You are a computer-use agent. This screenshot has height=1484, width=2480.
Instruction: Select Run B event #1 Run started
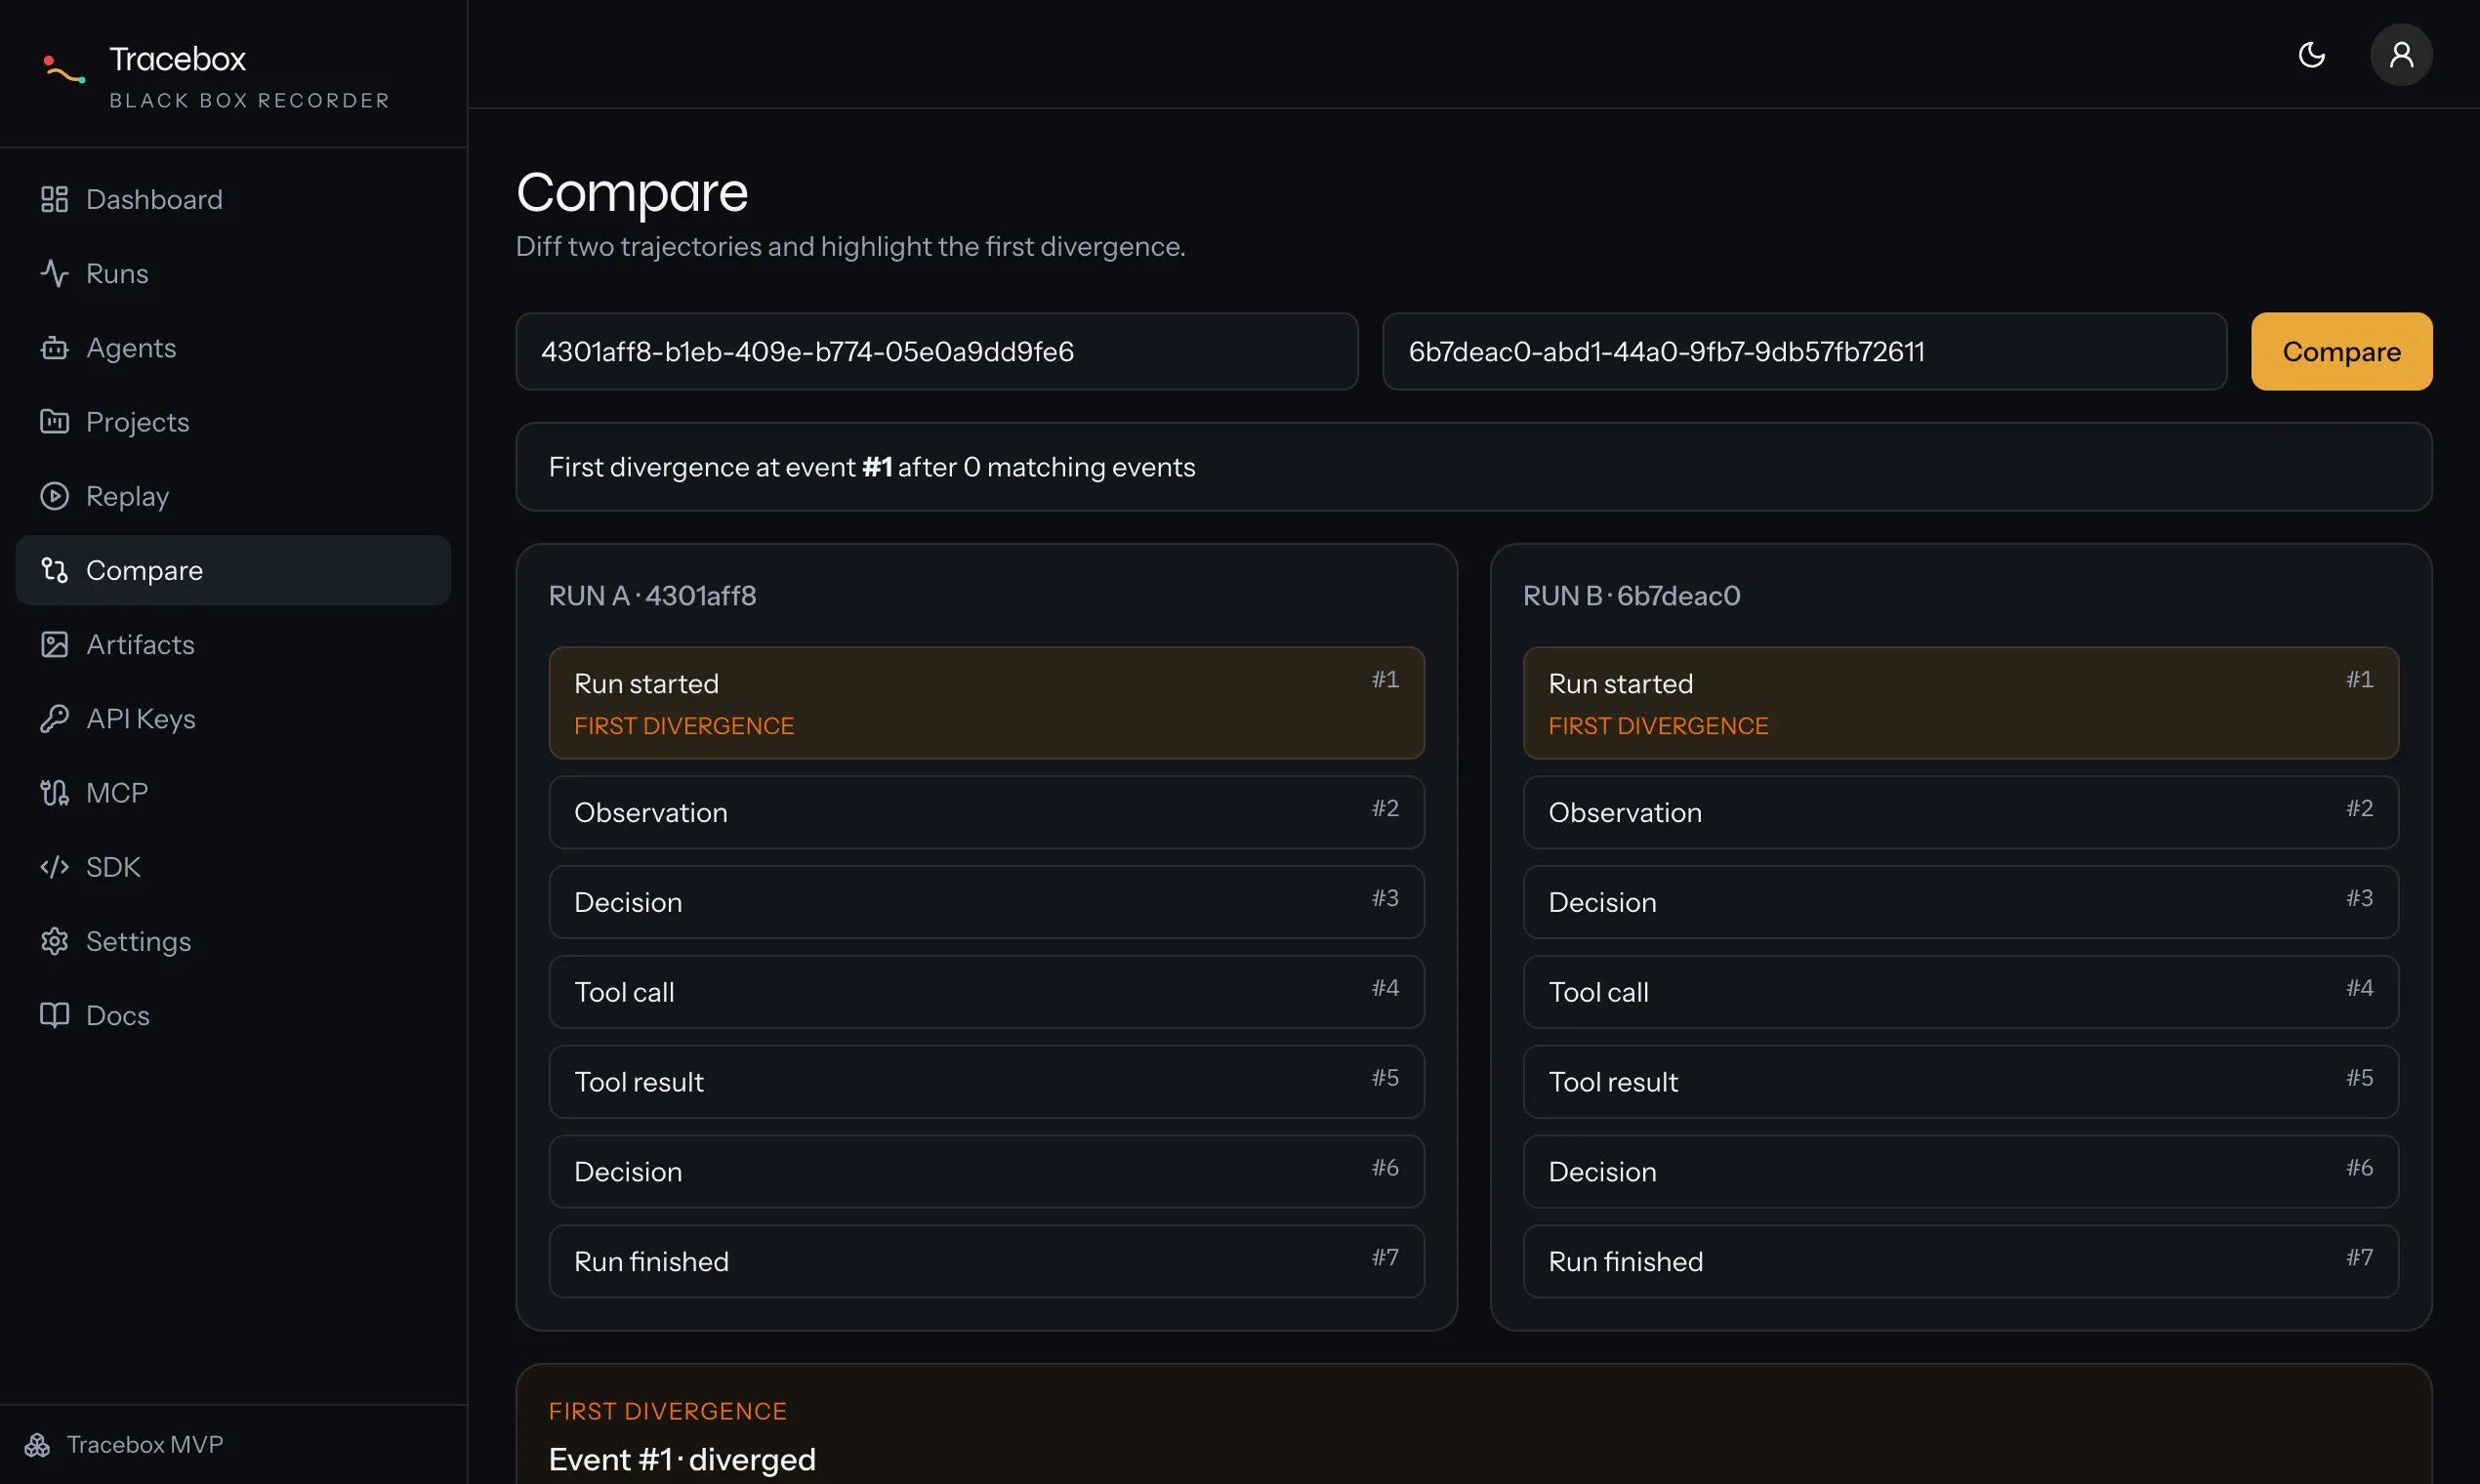click(x=1960, y=703)
